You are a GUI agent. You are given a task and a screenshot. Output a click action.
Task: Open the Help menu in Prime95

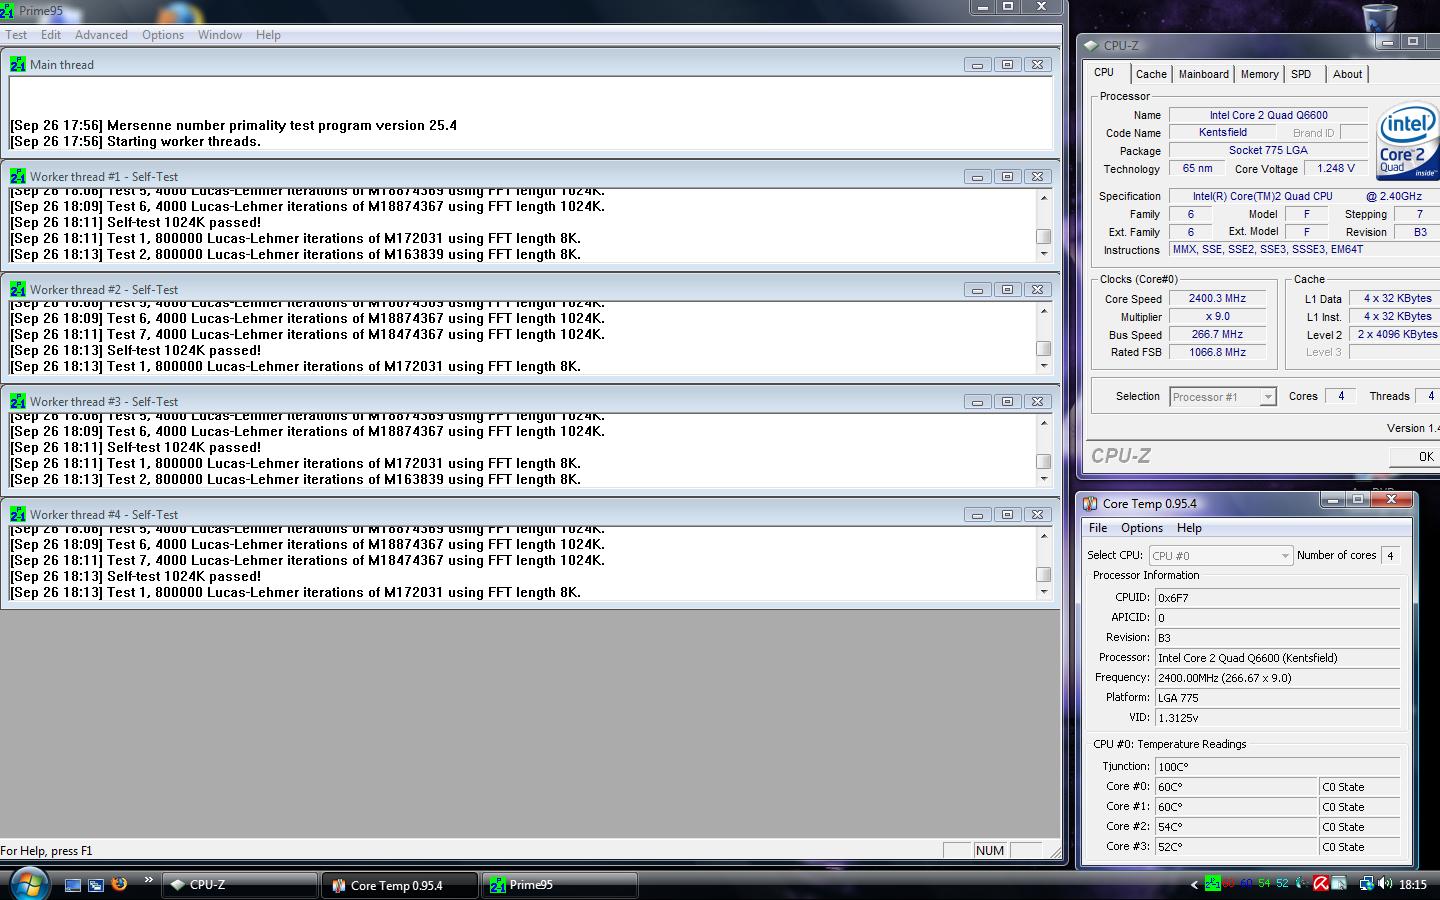click(268, 34)
